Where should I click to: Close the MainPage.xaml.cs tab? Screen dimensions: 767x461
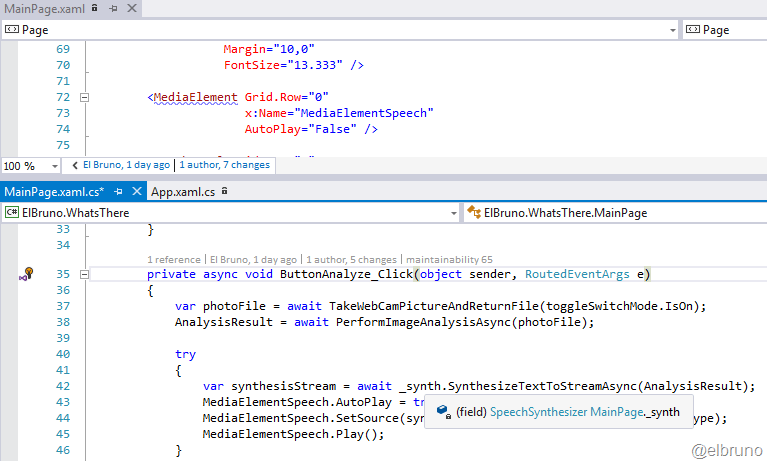(135, 190)
